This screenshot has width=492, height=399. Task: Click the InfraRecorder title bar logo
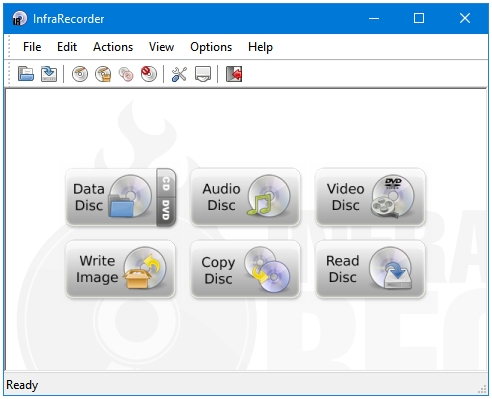(19, 19)
